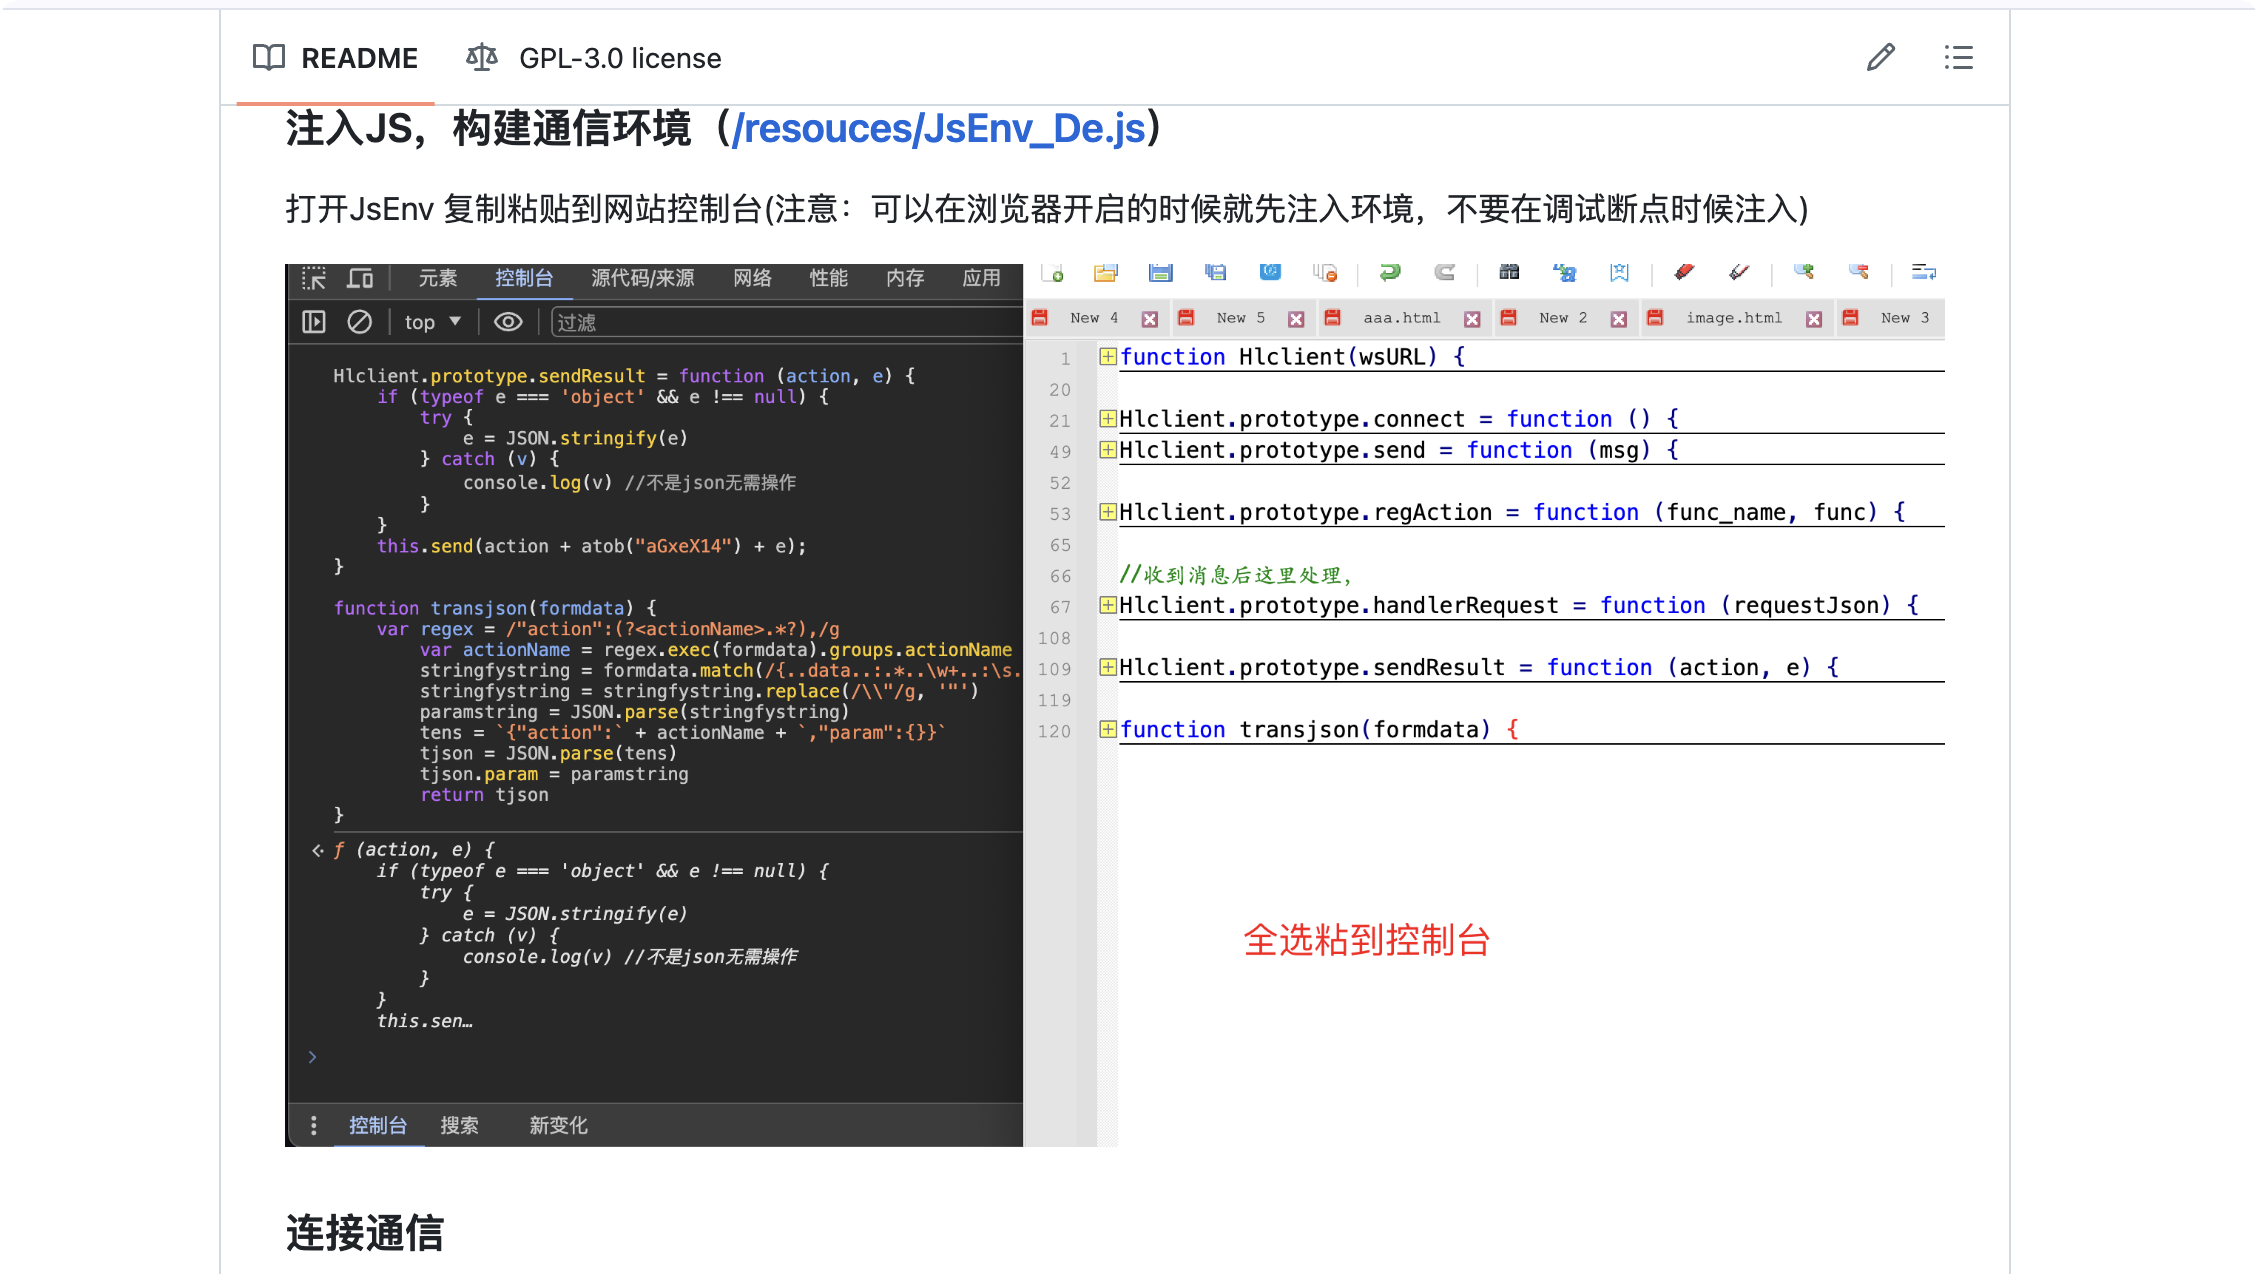Expand the folded Hlclient(wsURL) function

coord(1107,356)
